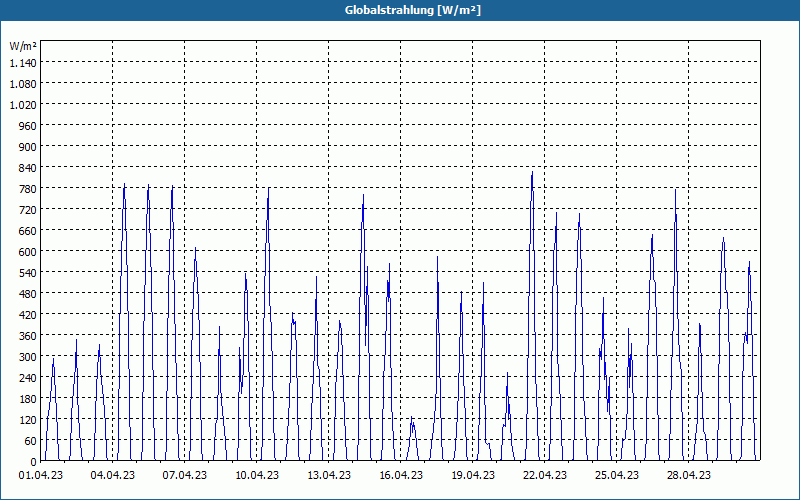
Task: Click the 240 y-axis label
Action: click(x=28, y=378)
